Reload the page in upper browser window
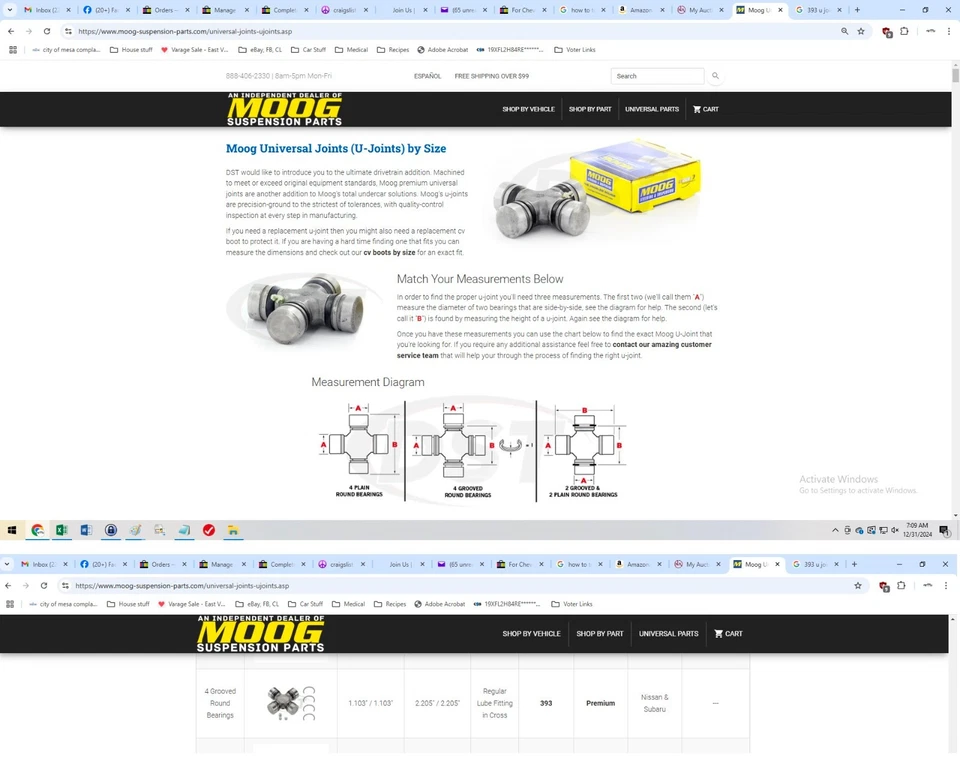Viewport: 960px width, 760px height. (x=47, y=31)
